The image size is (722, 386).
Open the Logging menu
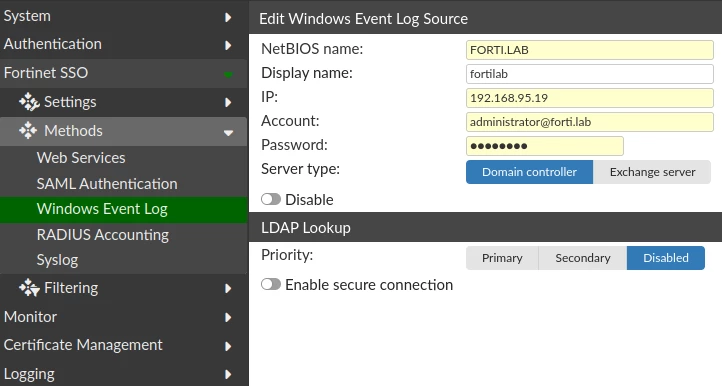tap(124, 374)
